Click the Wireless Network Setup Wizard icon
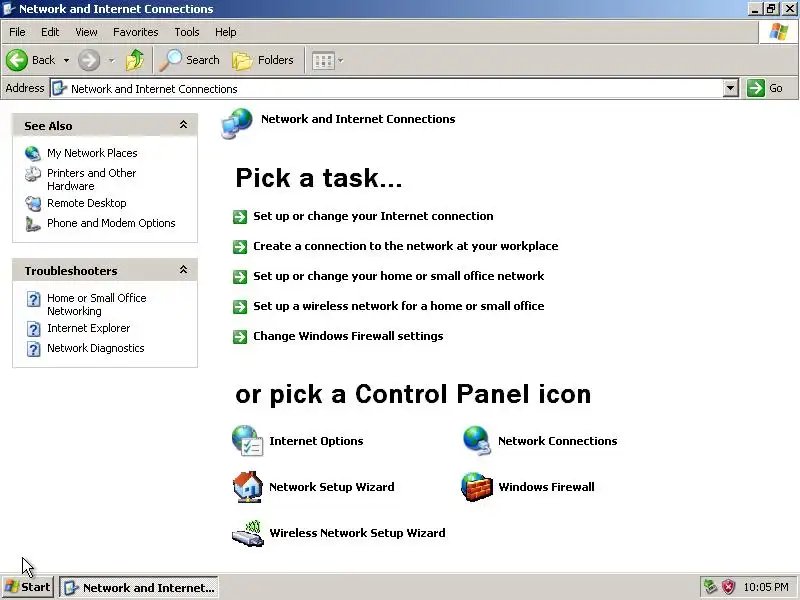Screen dimensions: 800x600 coord(248,534)
